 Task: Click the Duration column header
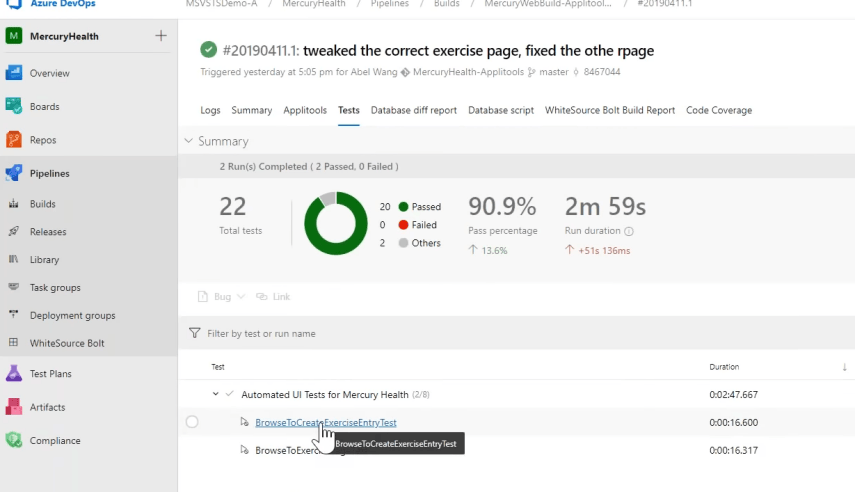(724, 367)
